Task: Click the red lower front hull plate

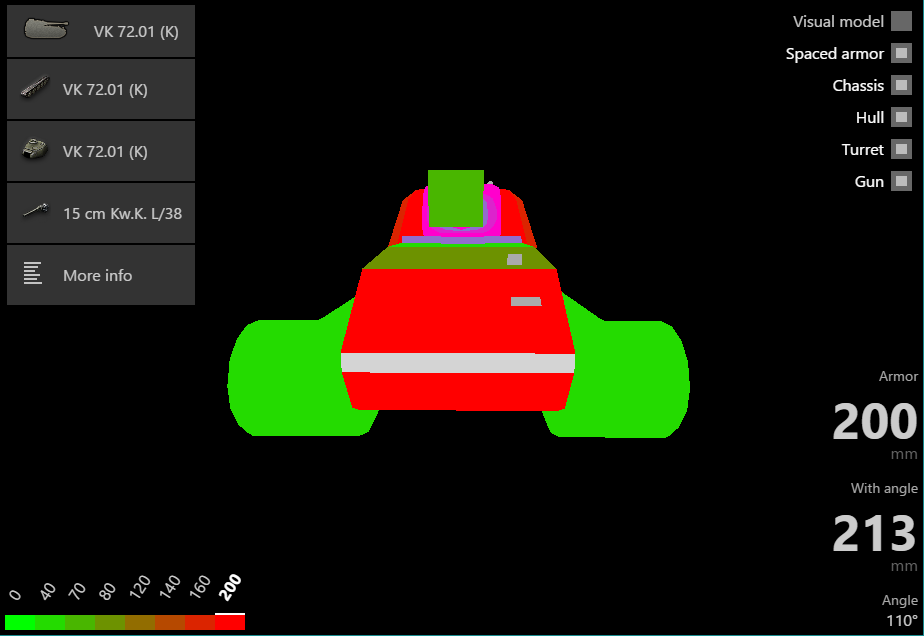Action: coord(458,391)
